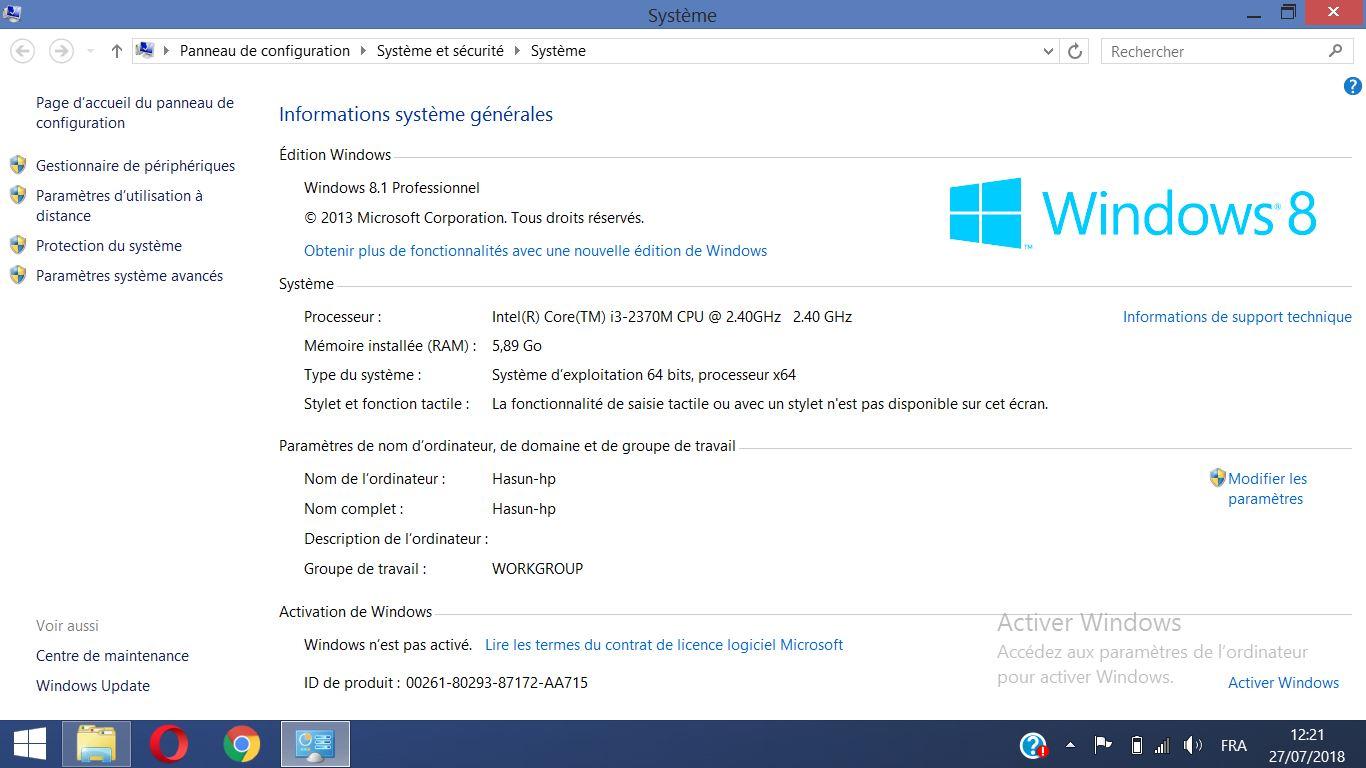The width and height of the screenshot is (1366, 768).
Task: Click shield icon beside Paramètres système avancés
Action: [x=17, y=274]
